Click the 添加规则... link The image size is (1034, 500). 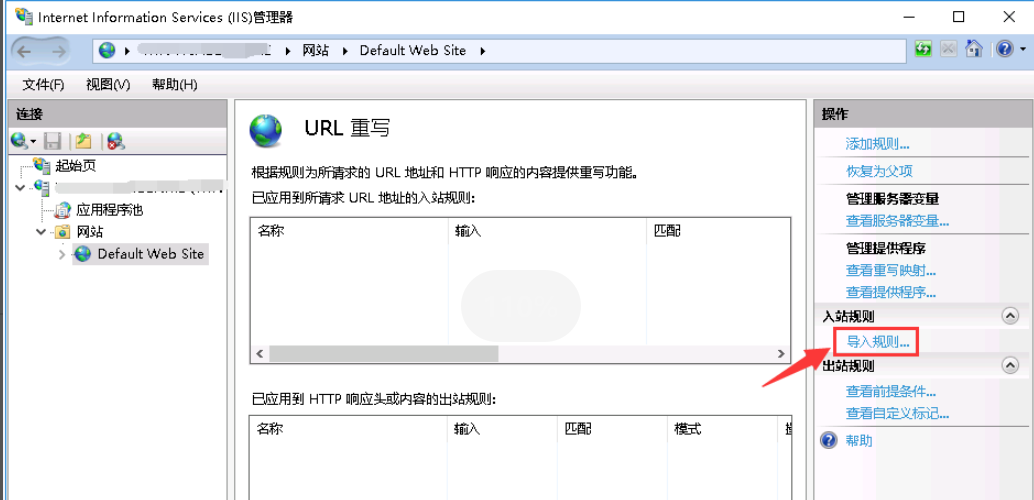(877, 144)
